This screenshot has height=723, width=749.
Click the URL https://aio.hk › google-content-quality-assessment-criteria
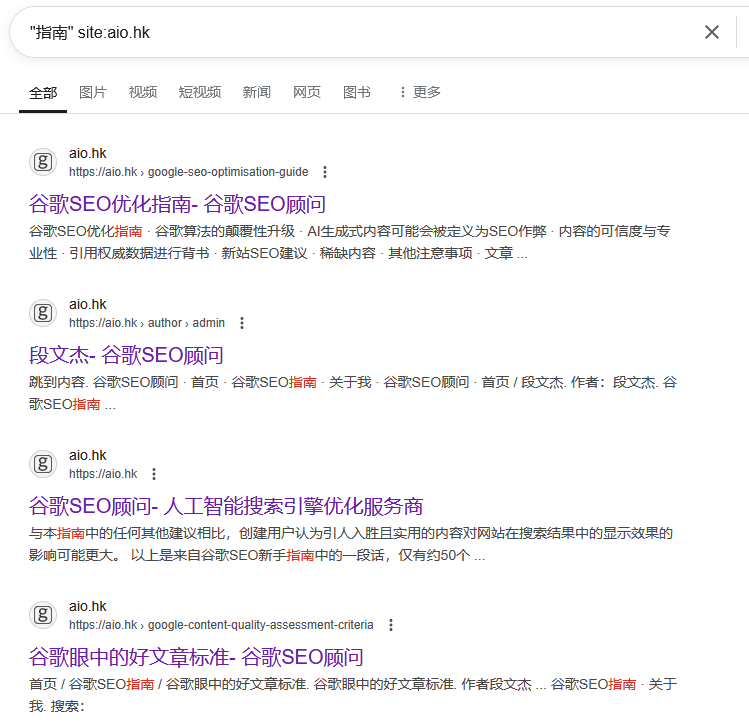click(x=221, y=625)
